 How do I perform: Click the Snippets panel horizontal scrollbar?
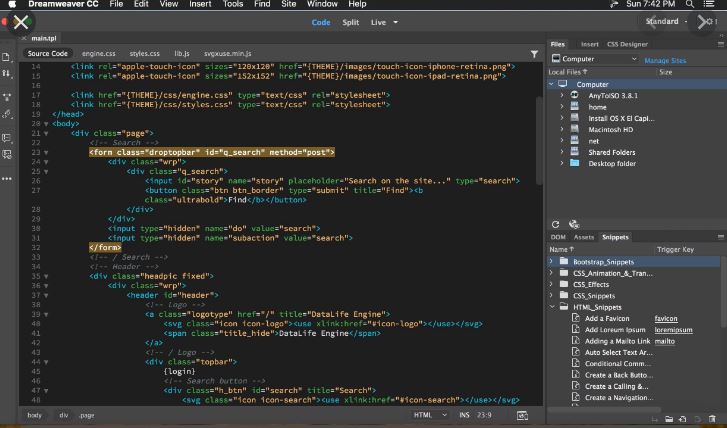[604, 410]
